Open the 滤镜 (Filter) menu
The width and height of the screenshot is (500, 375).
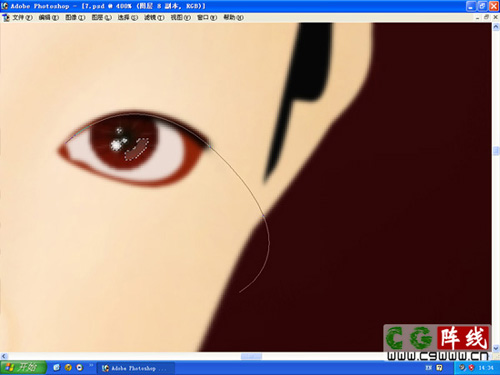[x=154, y=17]
